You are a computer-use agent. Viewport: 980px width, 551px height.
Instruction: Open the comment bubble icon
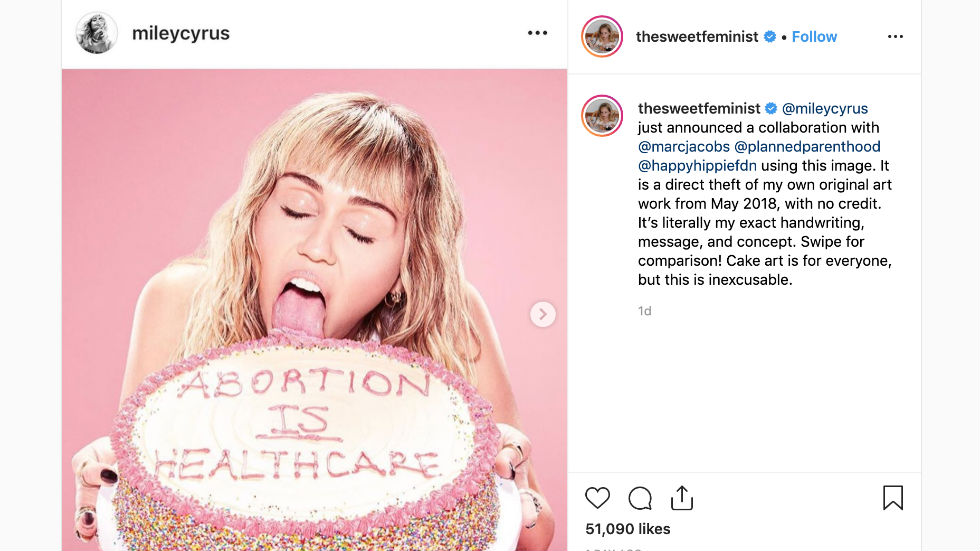(640, 498)
